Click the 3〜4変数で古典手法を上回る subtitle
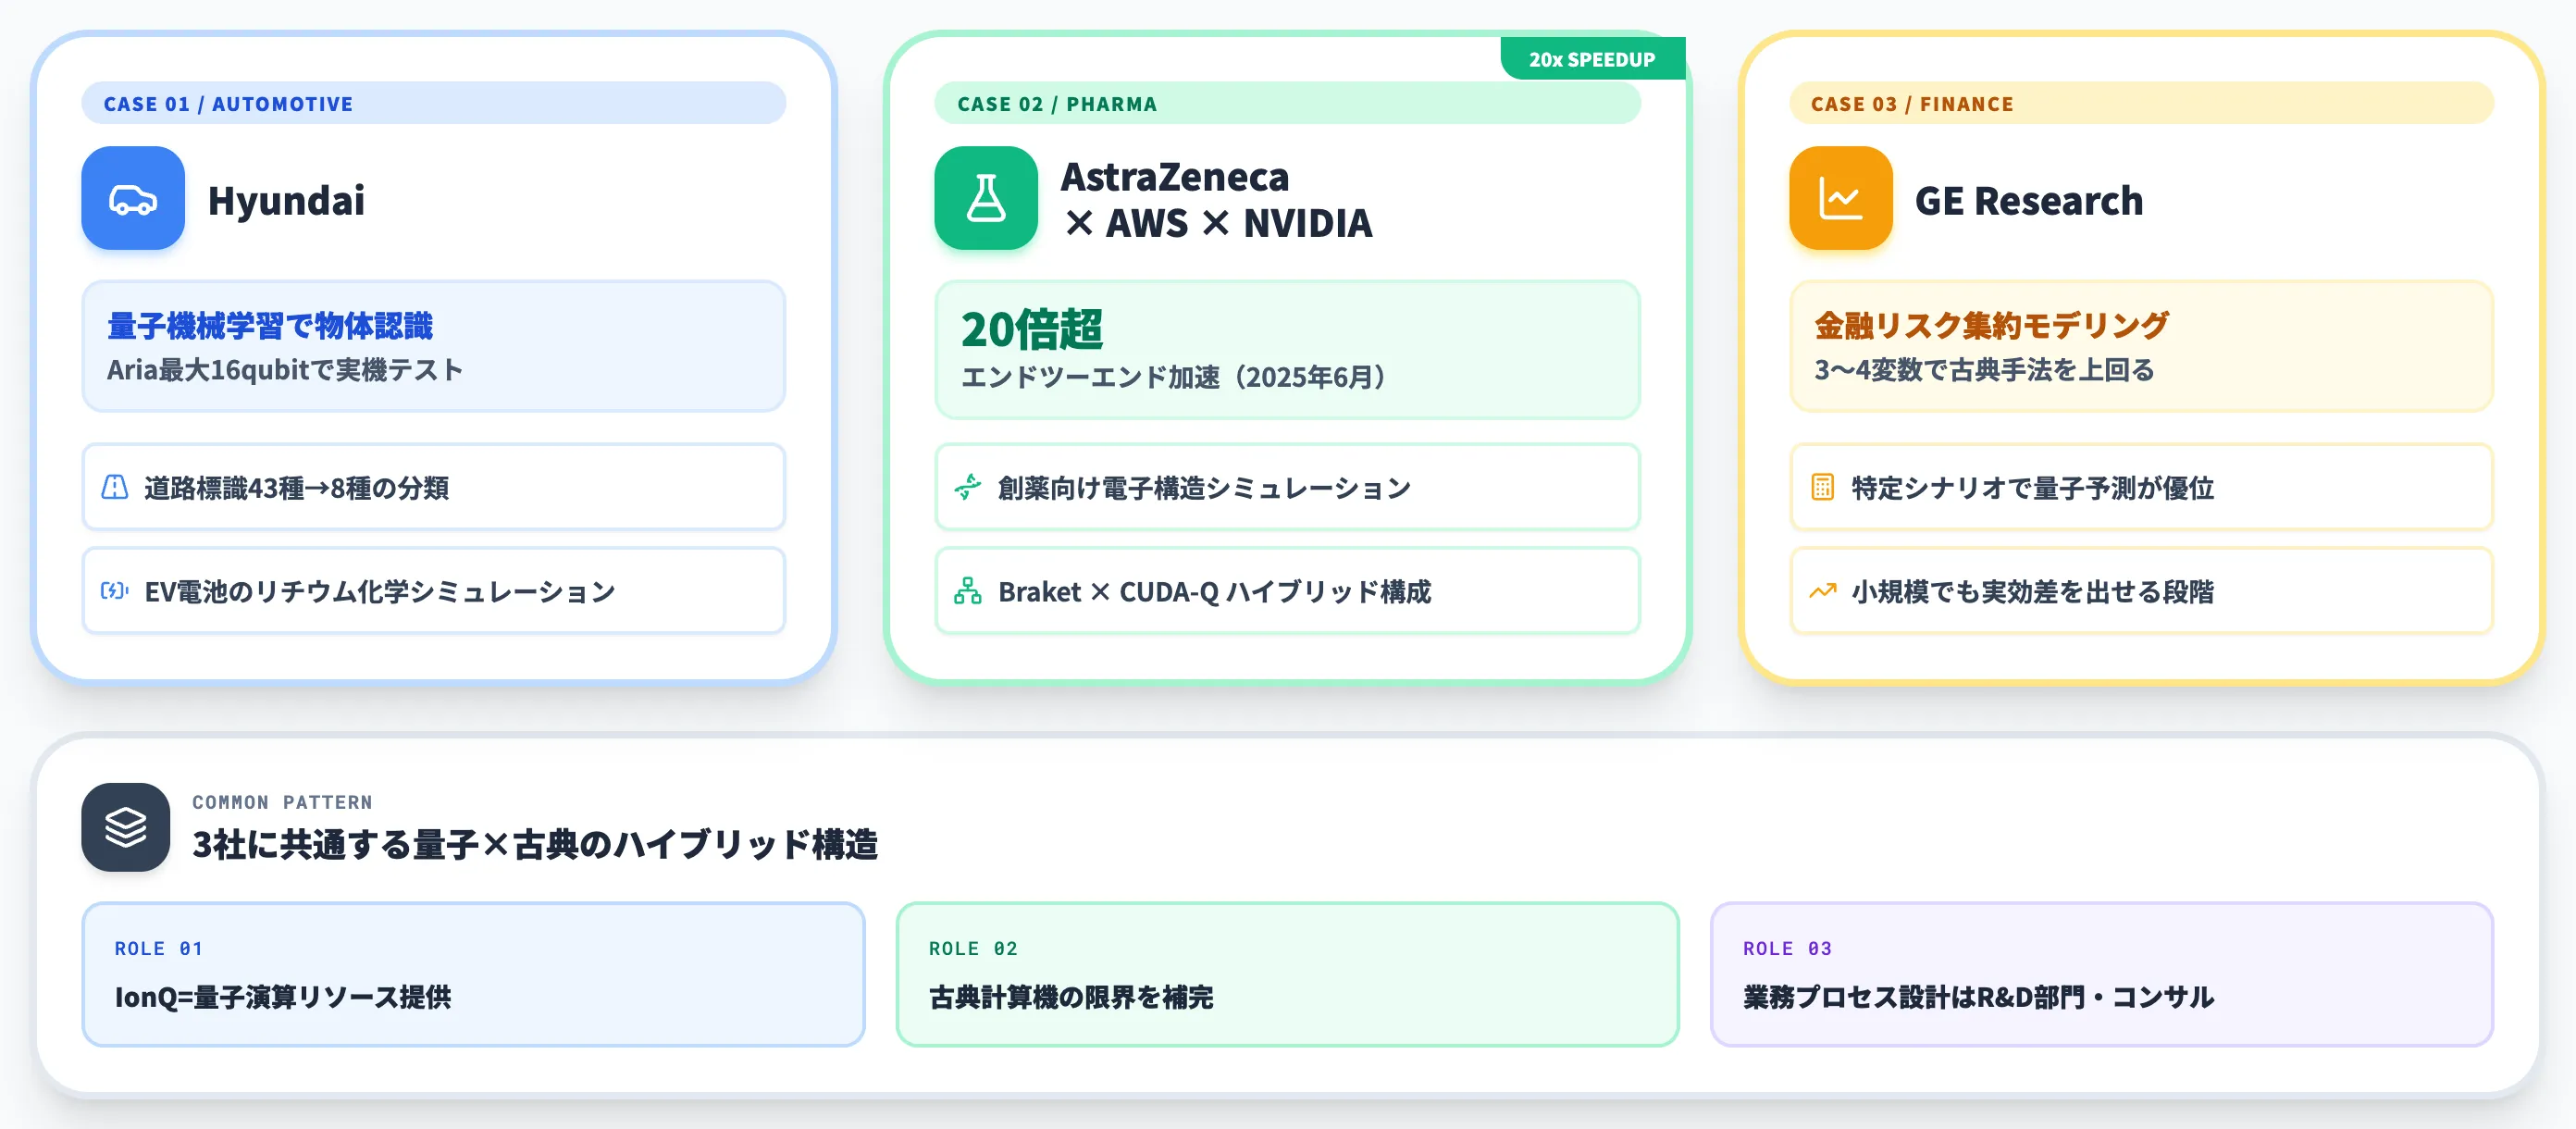The height and width of the screenshot is (1129, 2576). point(1985,370)
